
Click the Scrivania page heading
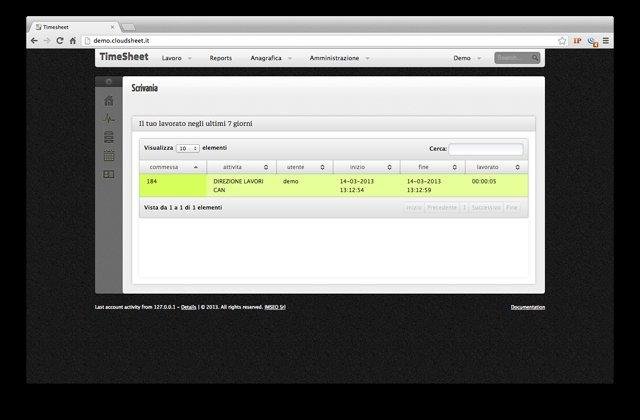[144, 88]
